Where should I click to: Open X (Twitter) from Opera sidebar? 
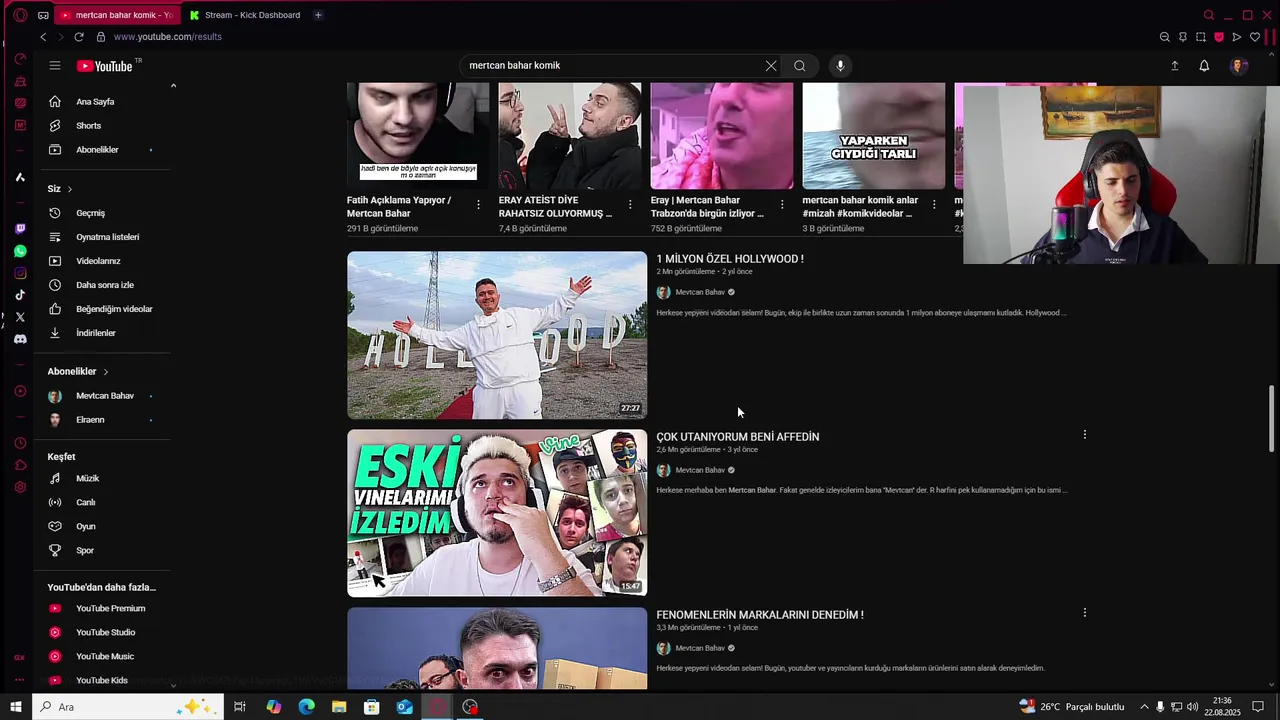coord(20,317)
